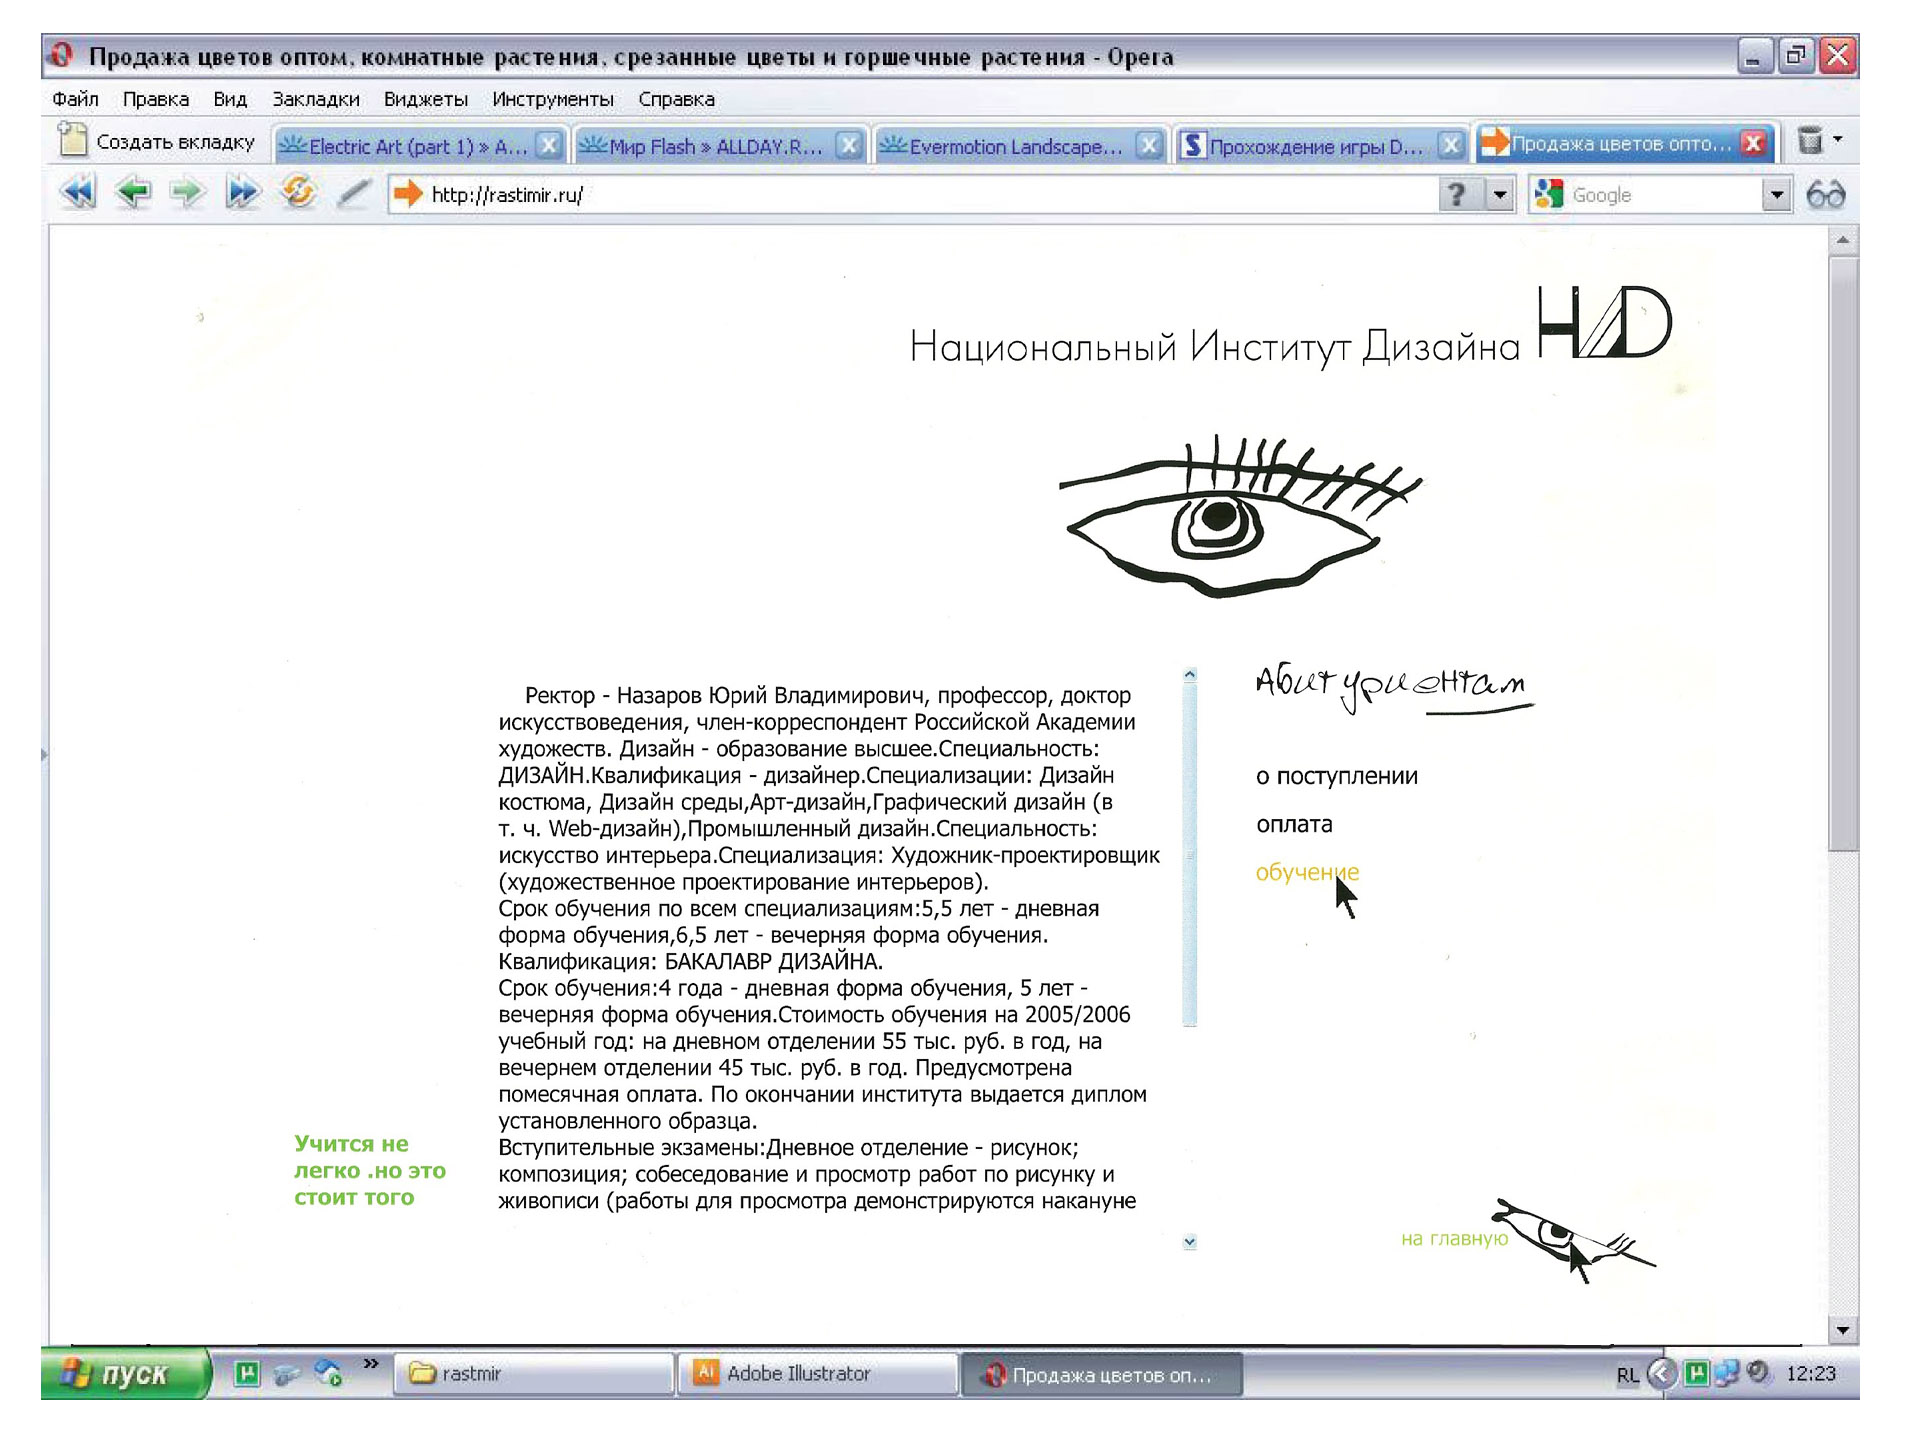Click the glasses View icon
Viewport: 1905px width, 1433px height.
coord(1826,194)
